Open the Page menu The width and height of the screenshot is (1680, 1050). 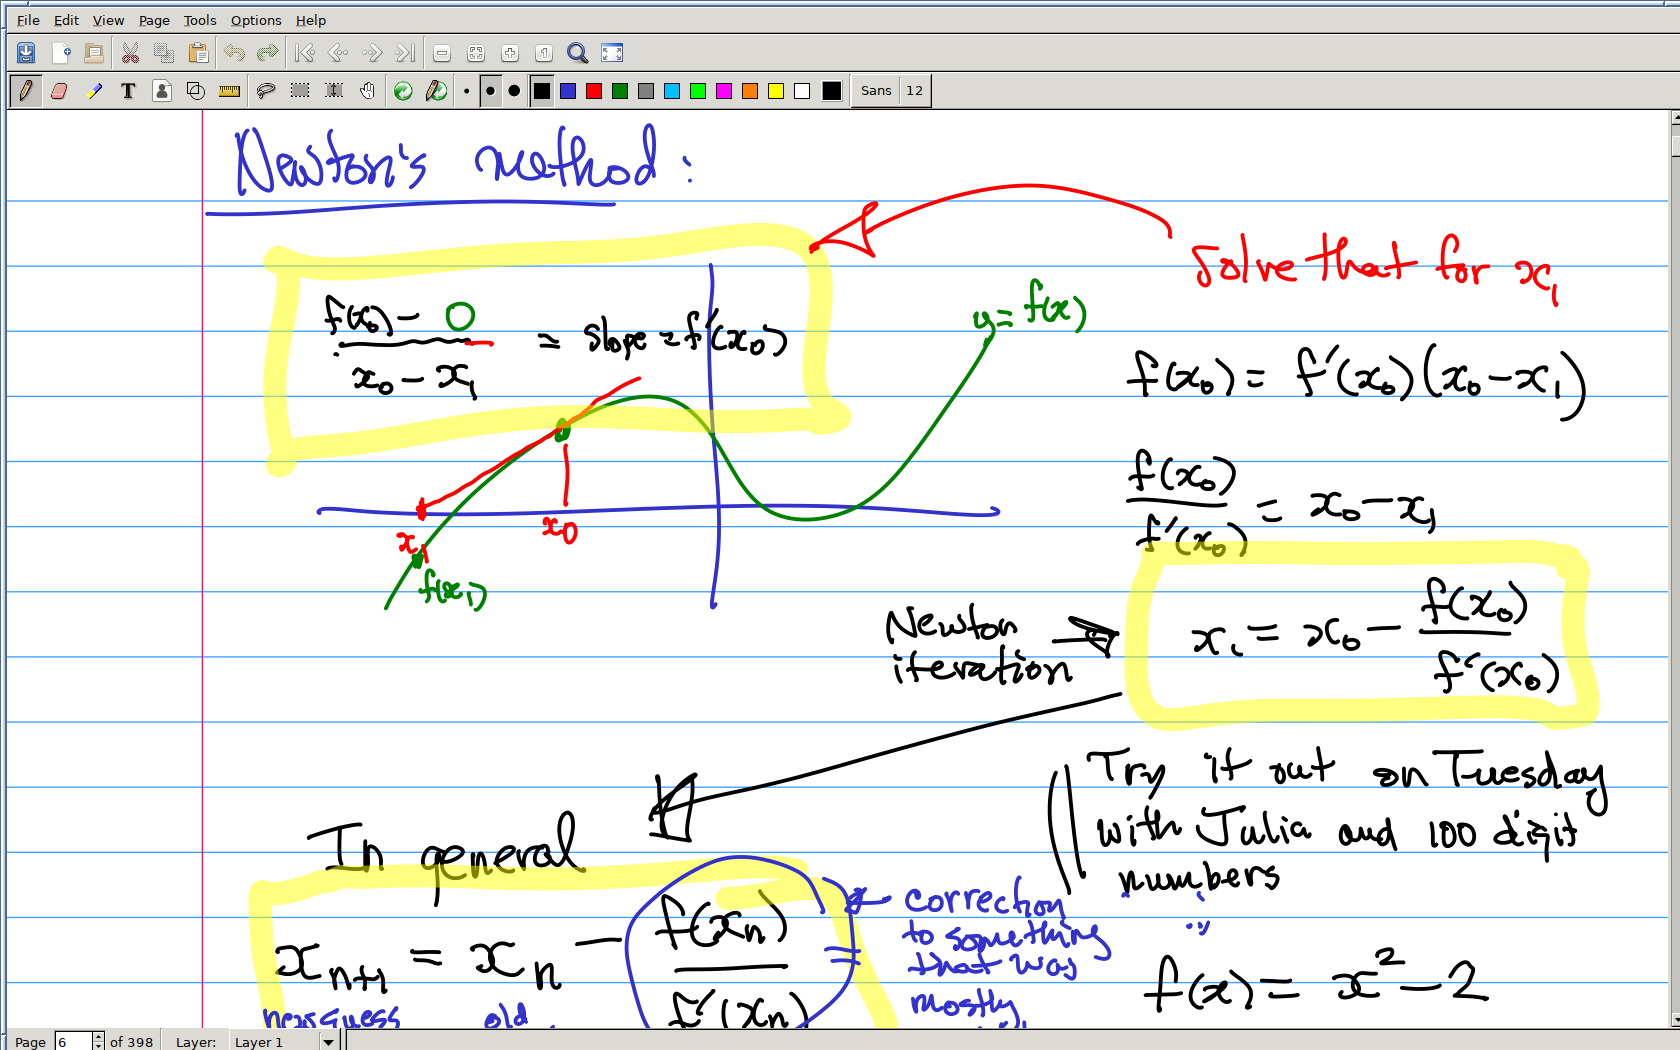(x=154, y=20)
